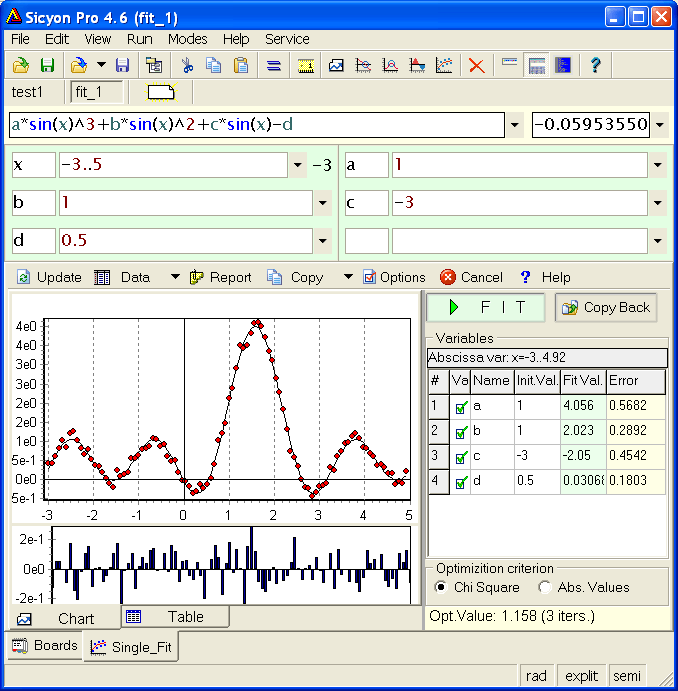Open the Modes menu
Screen dimensions: 678x691
click(187, 39)
